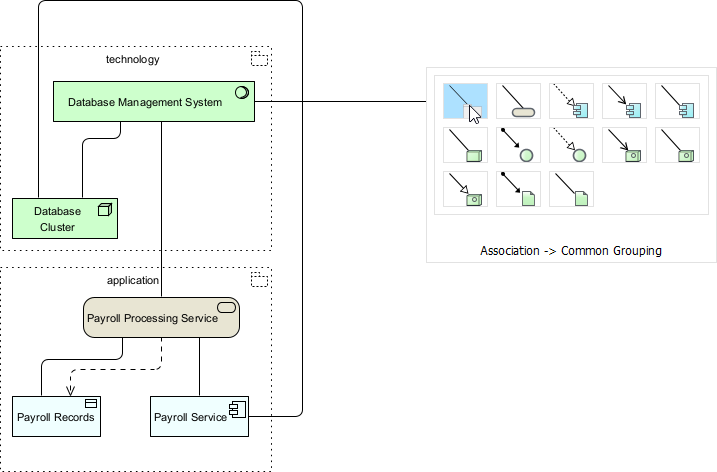Choose association to rounded service element icon
Viewport: 717px width, 472px height.
click(x=518, y=101)
